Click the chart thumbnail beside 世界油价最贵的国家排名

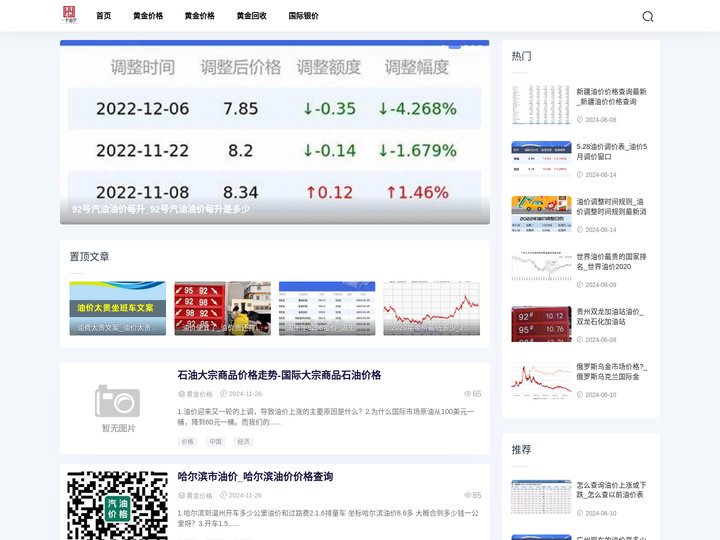point(541,266)
